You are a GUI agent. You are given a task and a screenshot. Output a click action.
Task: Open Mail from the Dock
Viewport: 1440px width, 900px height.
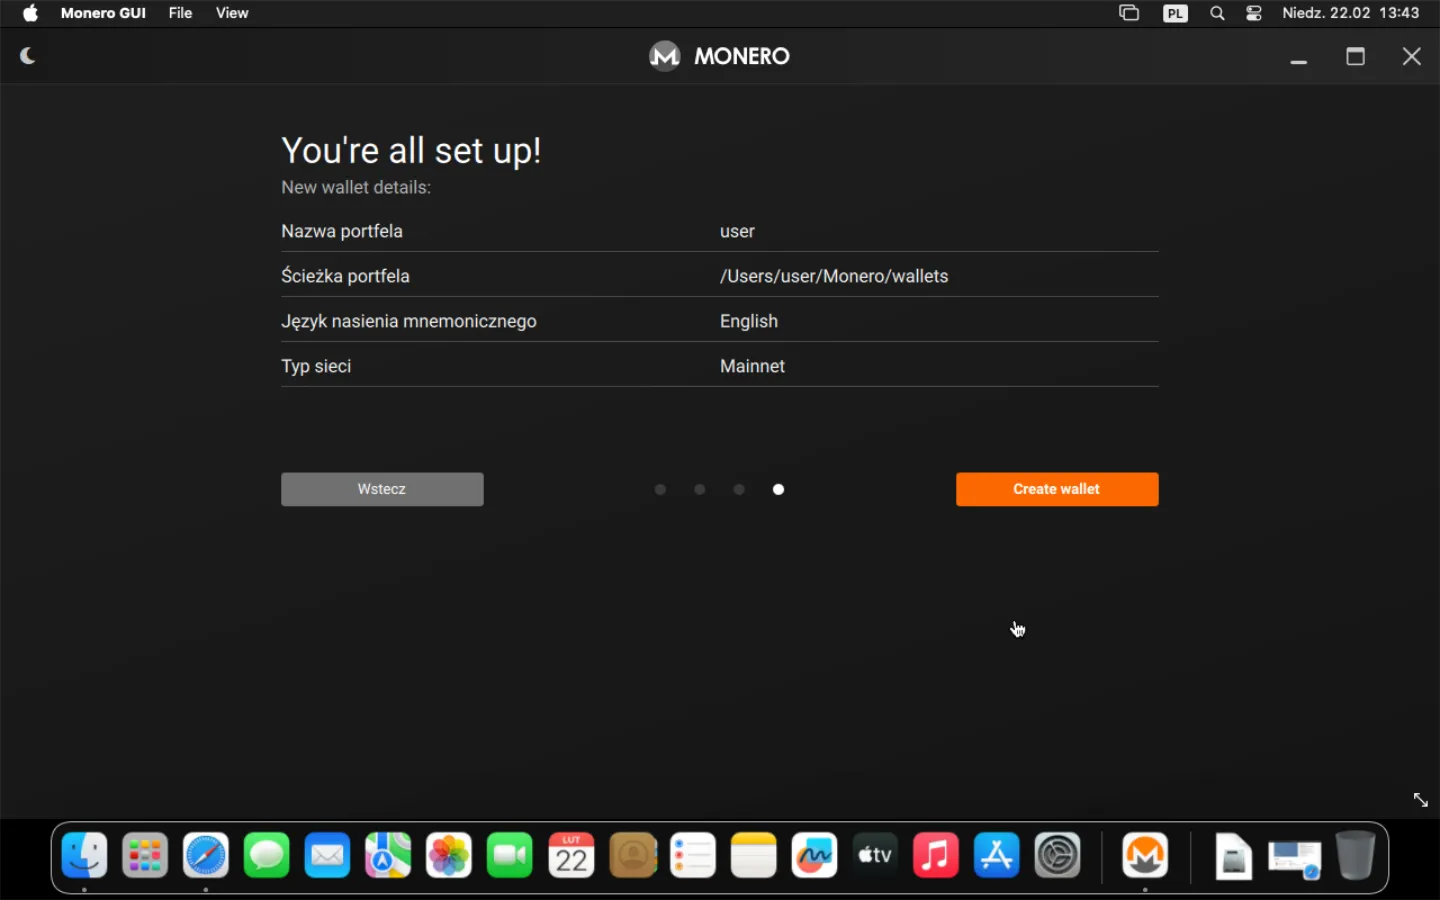tap(328, 856)
